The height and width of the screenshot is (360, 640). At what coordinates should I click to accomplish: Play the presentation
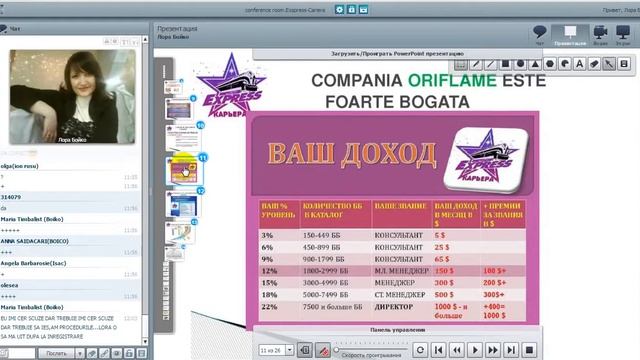click(475, 350)
